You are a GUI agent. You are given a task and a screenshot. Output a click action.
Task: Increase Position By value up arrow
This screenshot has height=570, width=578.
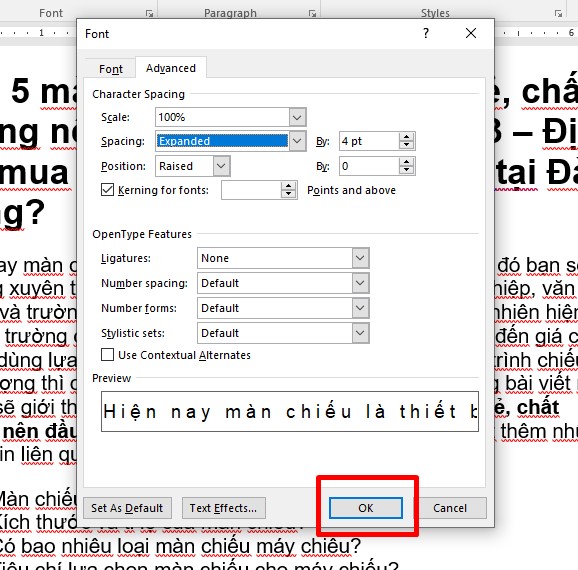point(406,162)
